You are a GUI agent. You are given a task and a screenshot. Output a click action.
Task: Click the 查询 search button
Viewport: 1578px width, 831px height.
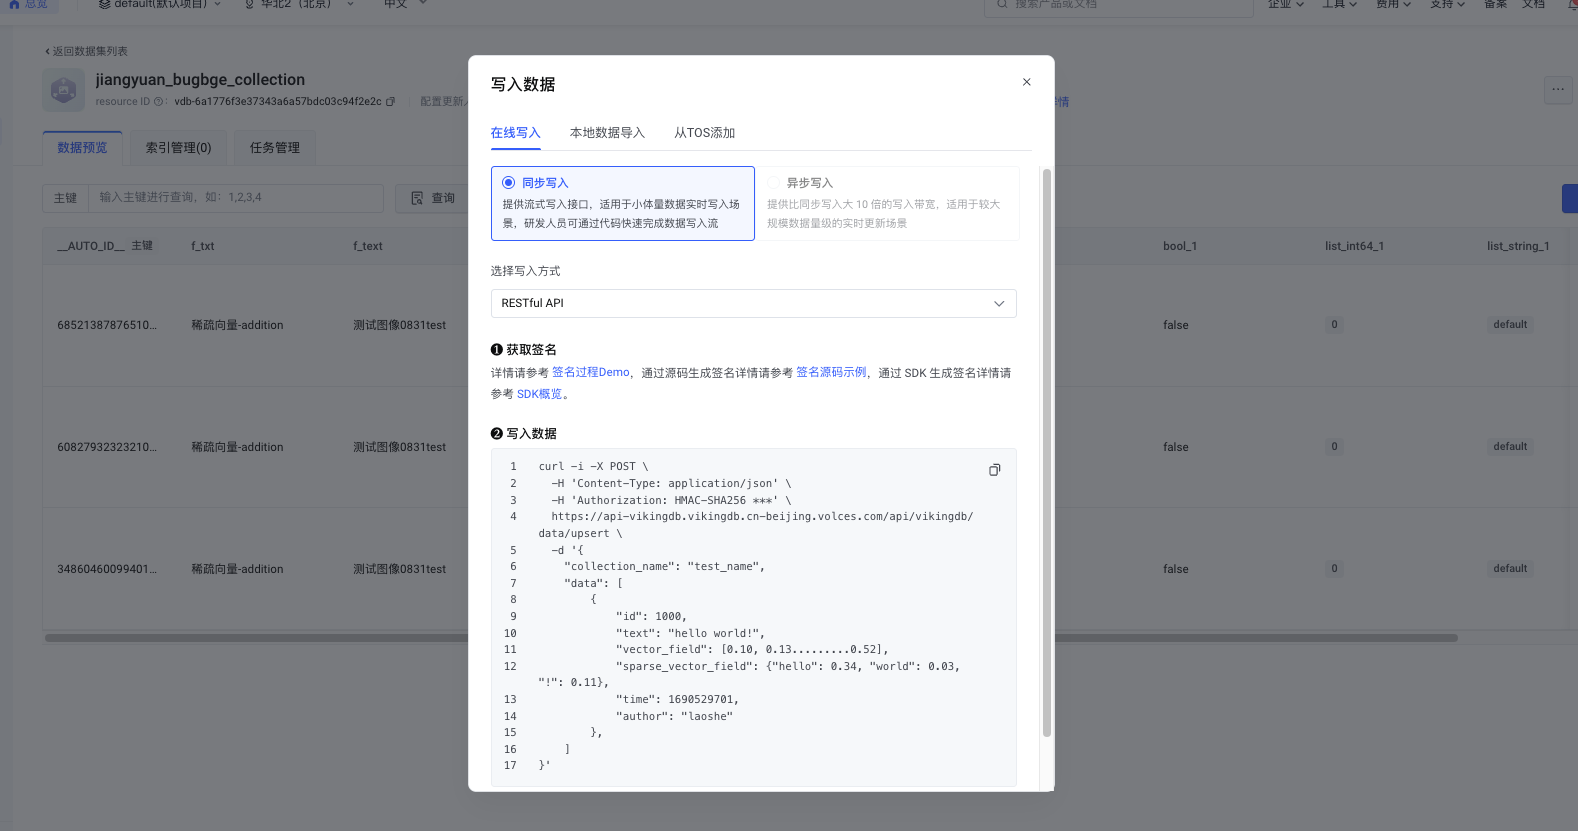(x=432, y=198)
